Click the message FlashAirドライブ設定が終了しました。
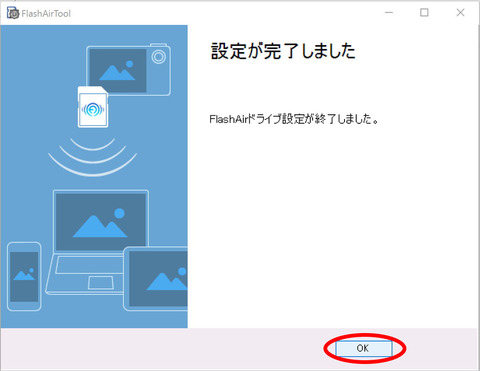This screenshot has height=371, width=480. tap(294, 119)
